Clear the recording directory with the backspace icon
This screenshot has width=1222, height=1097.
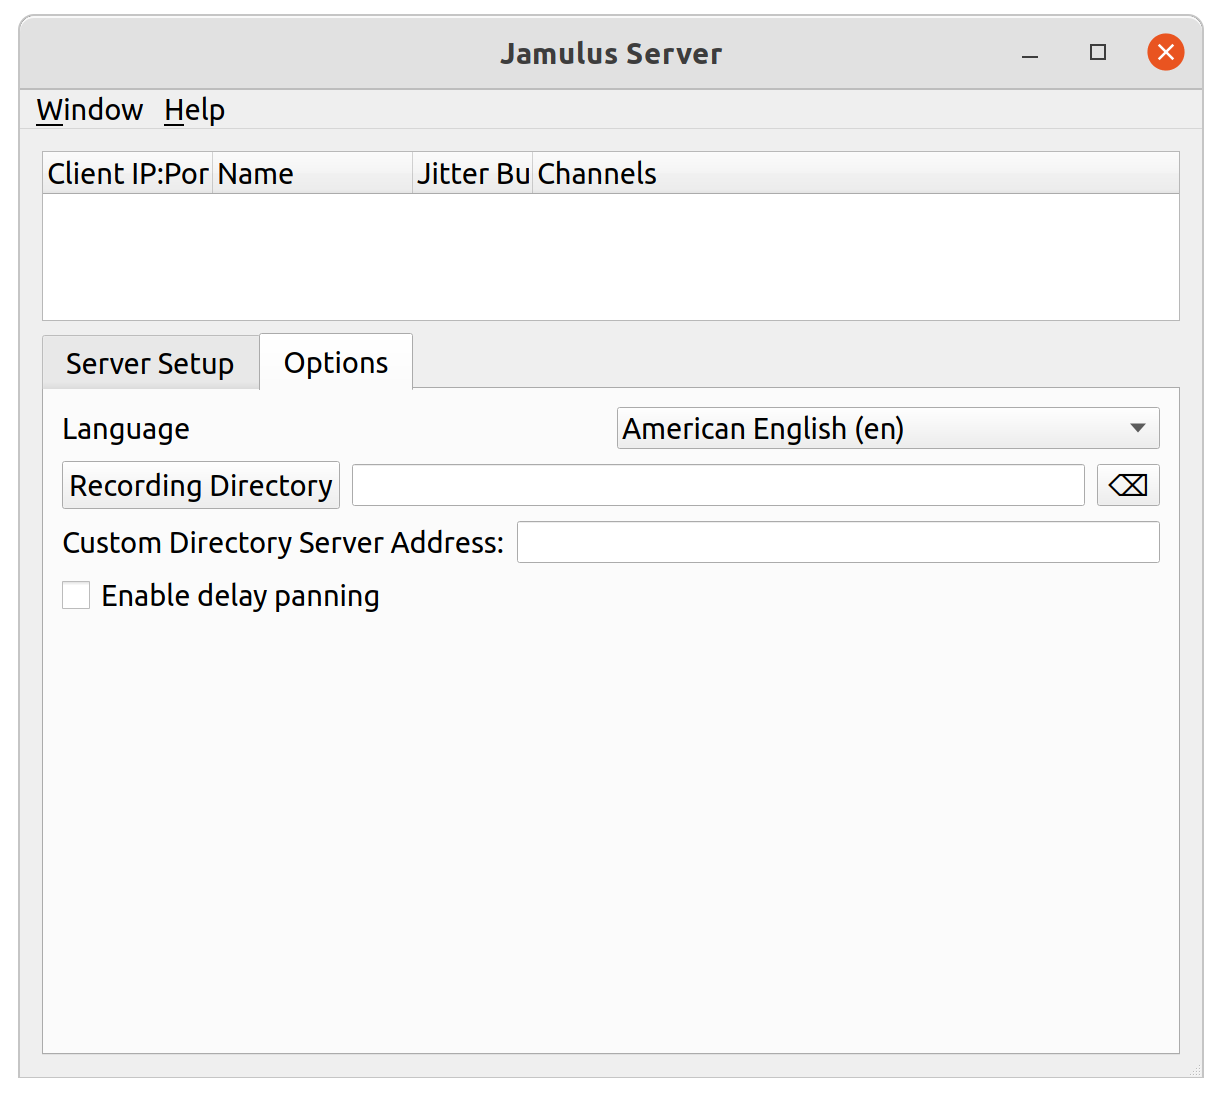click(x=1128, y=485)
